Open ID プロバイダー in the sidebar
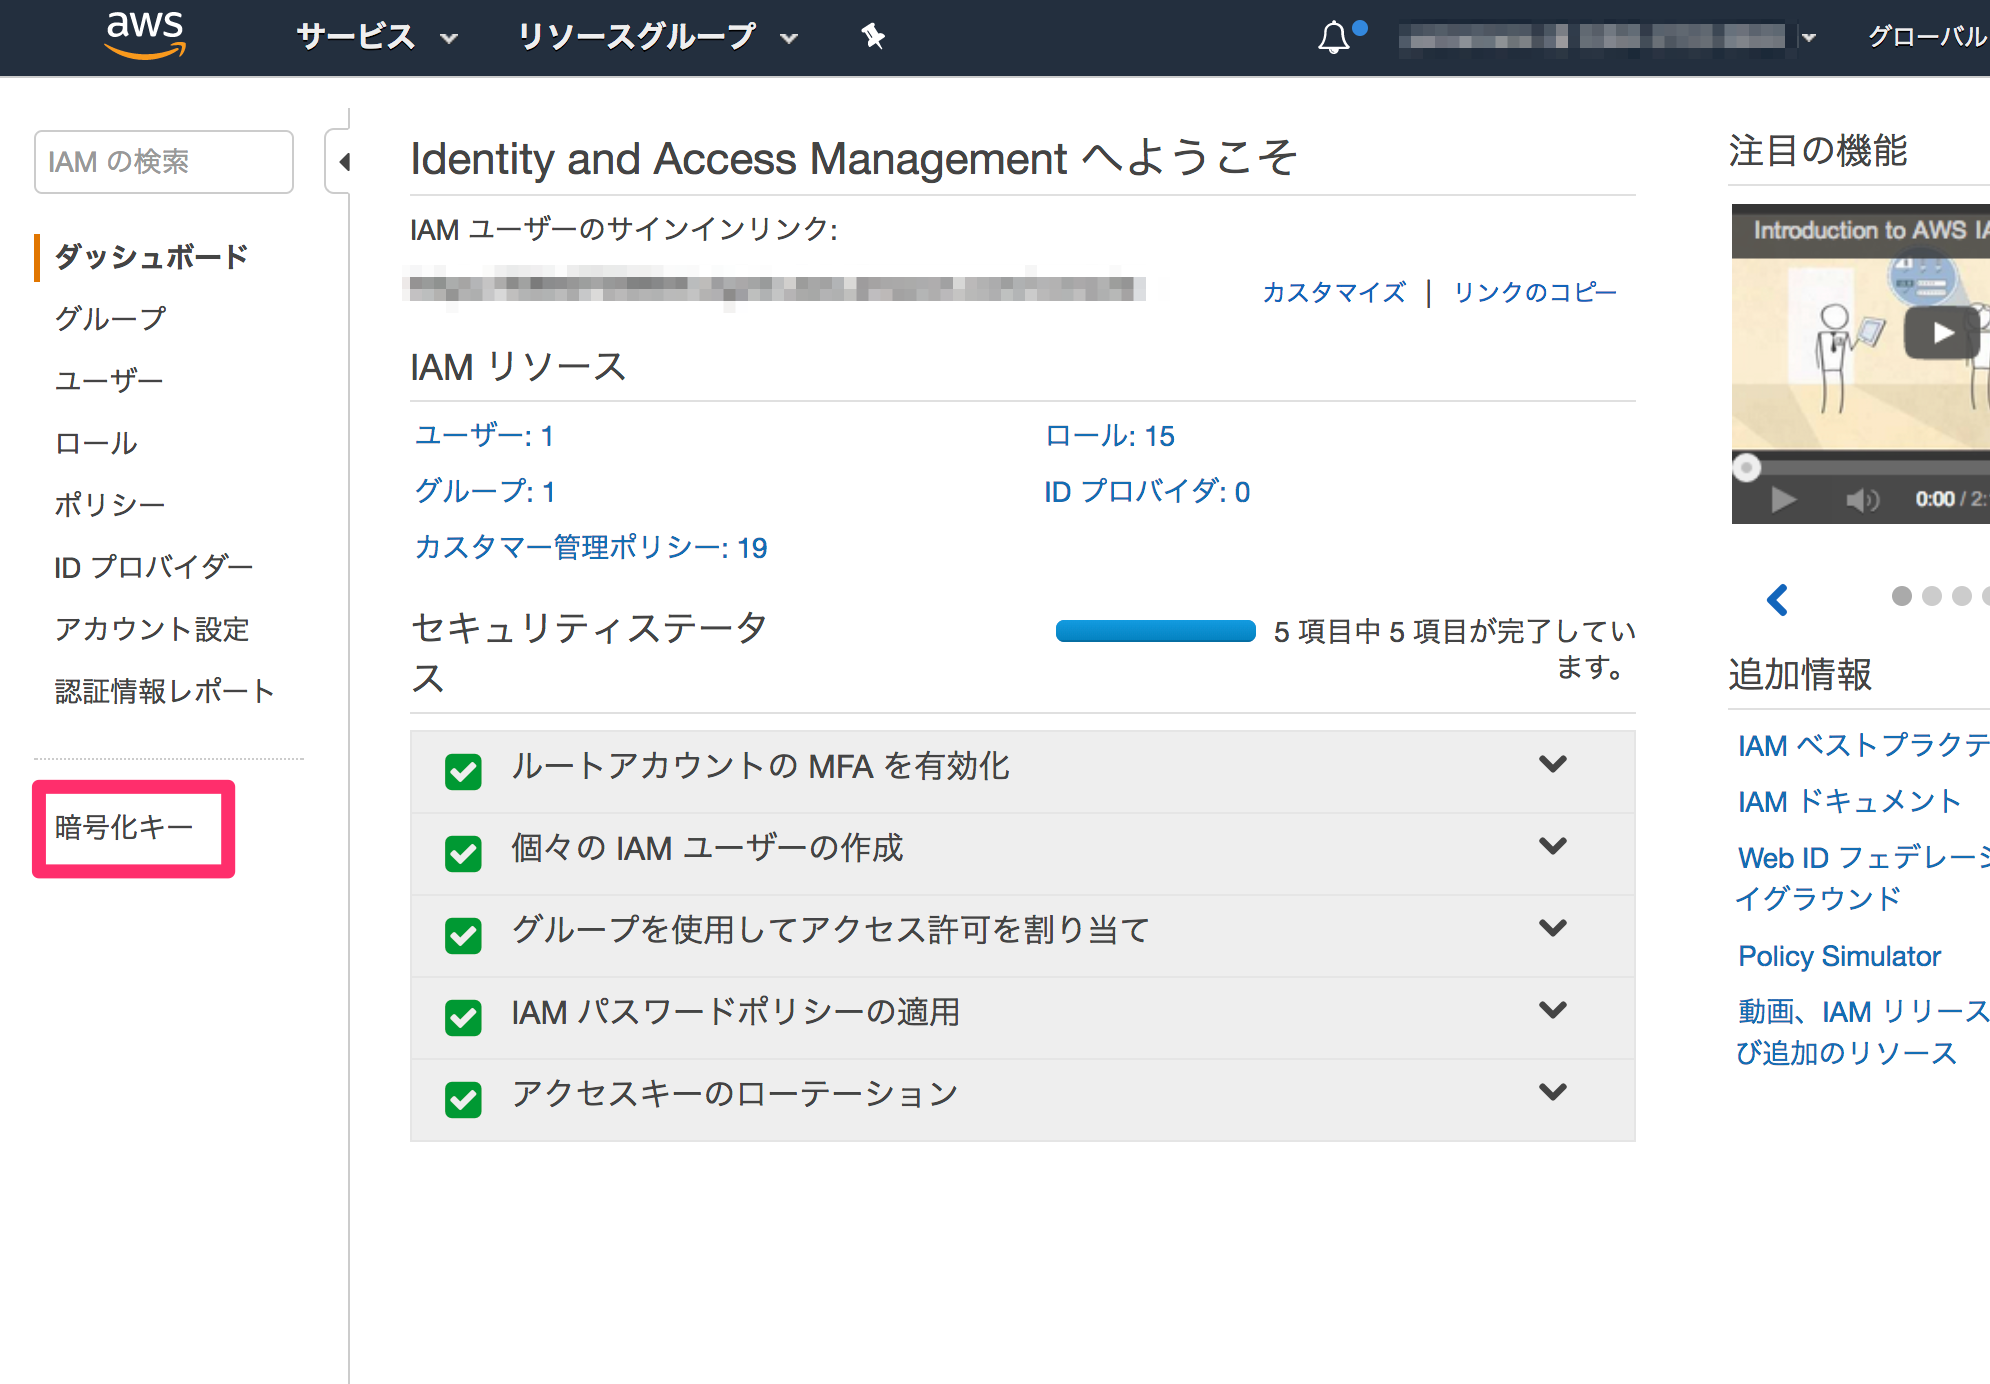 click(154, 567)
